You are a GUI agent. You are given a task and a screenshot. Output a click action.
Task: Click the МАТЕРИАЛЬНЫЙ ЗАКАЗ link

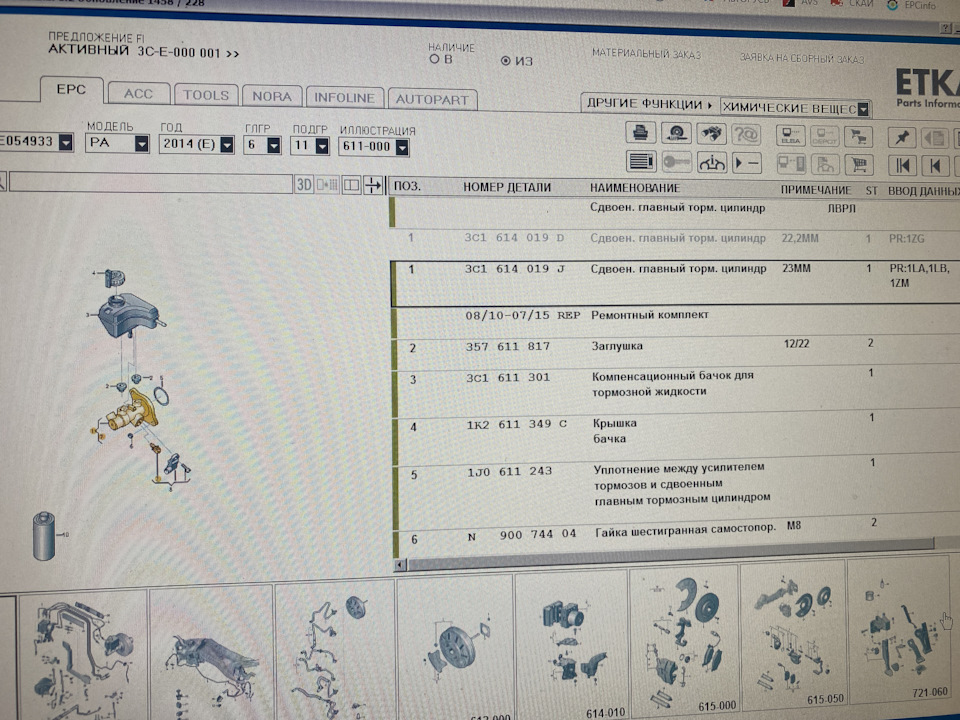click(x=646, y=54)
